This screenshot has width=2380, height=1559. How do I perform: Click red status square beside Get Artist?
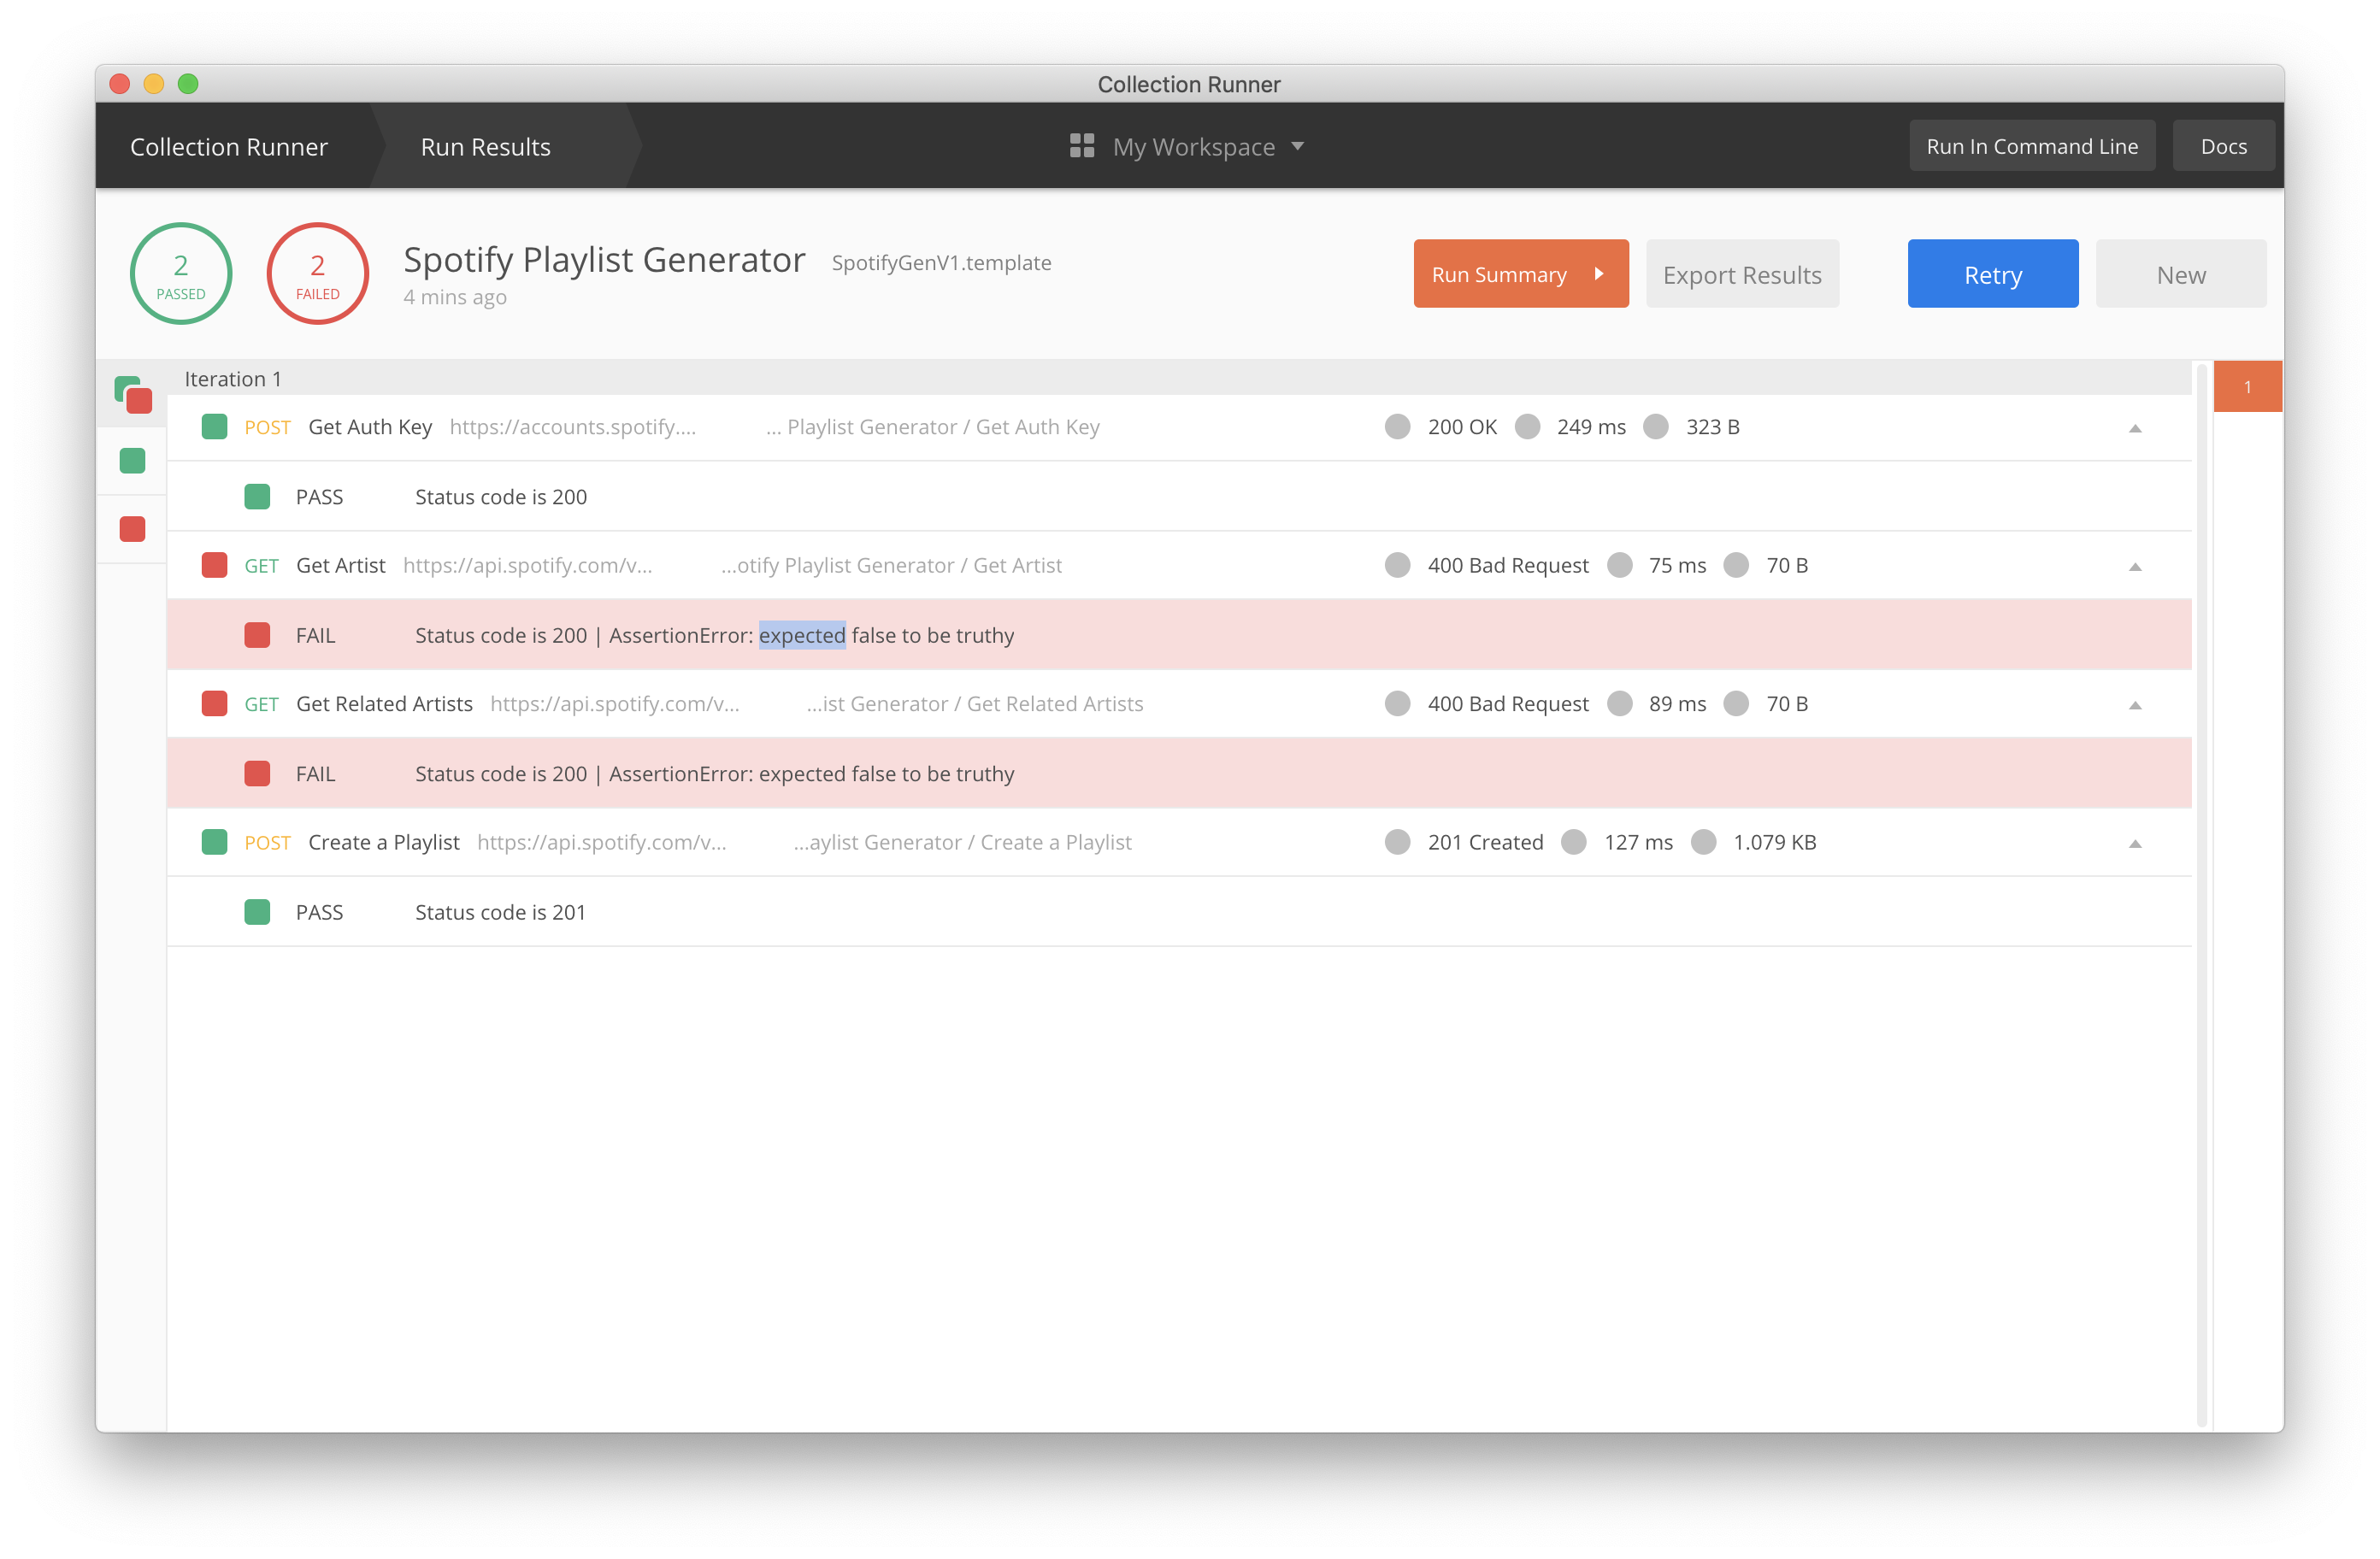214,565
